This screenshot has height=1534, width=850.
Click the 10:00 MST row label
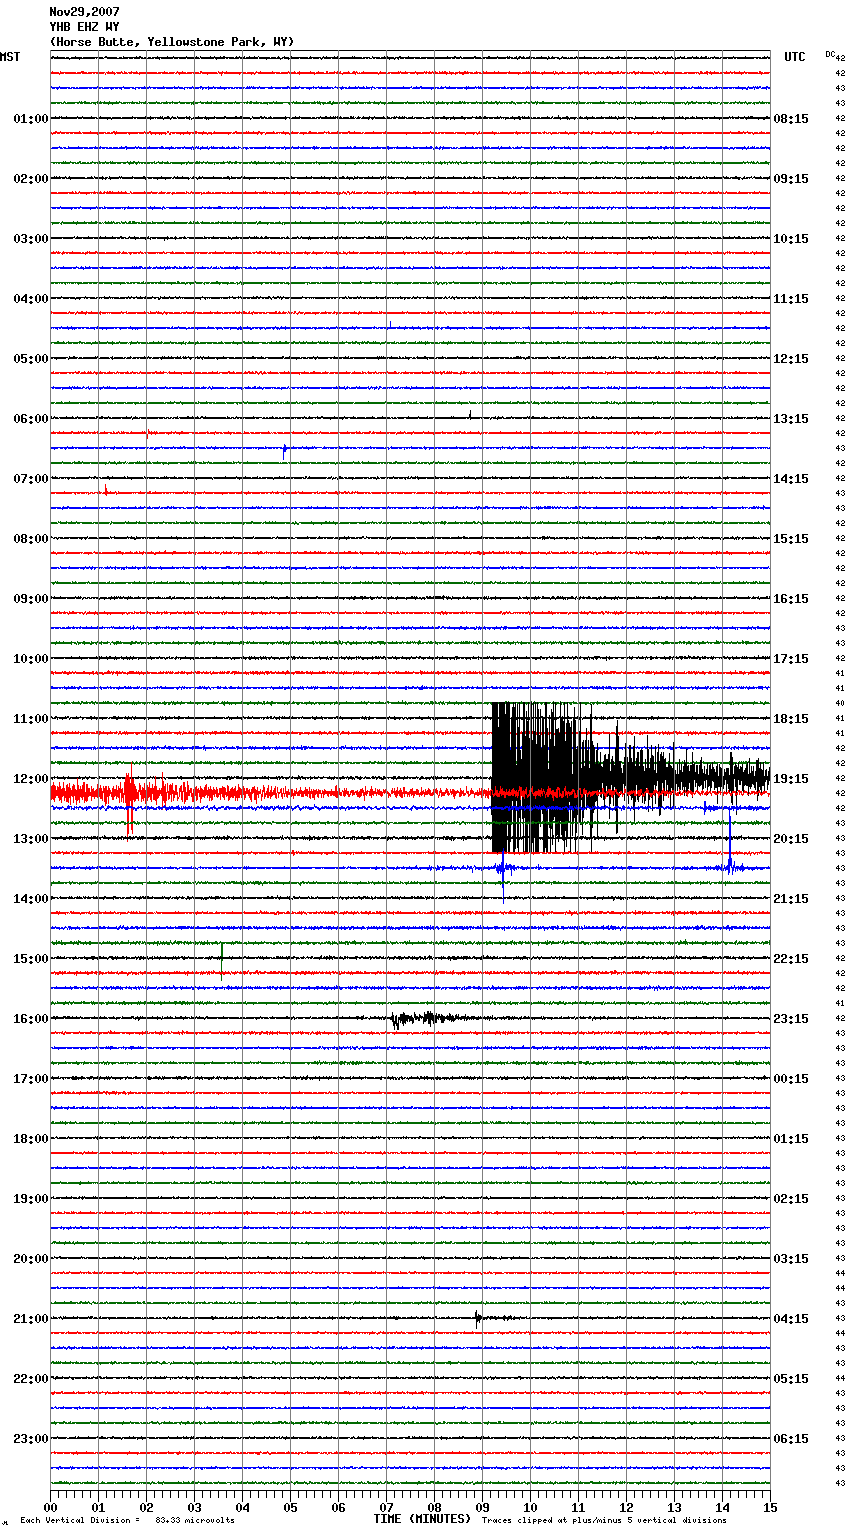(x=31, y=659)
